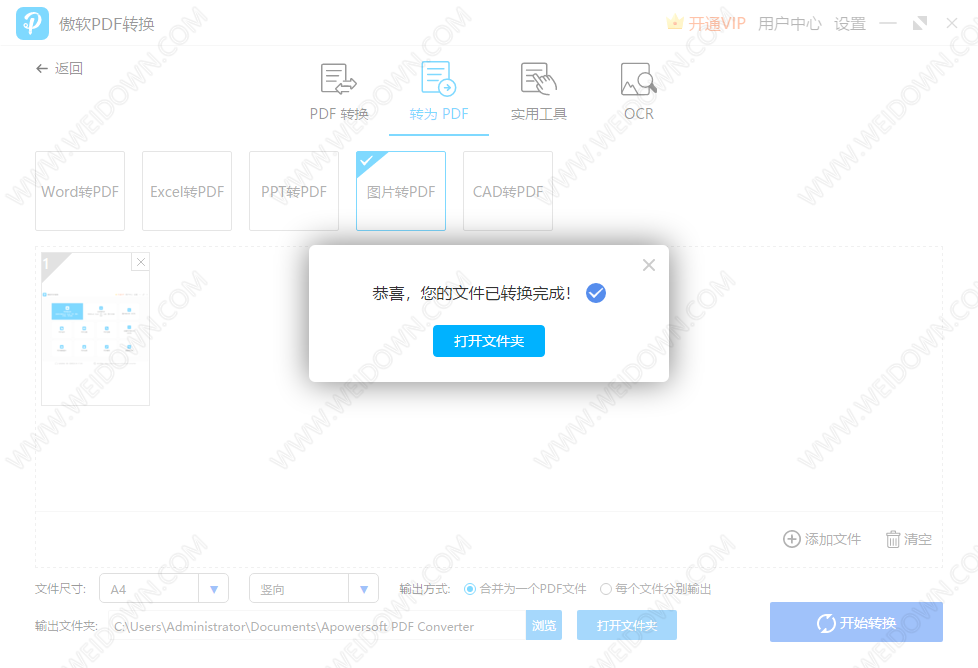
Task: Select the Excel转PDF option
Action: click(x=187, y=191)
